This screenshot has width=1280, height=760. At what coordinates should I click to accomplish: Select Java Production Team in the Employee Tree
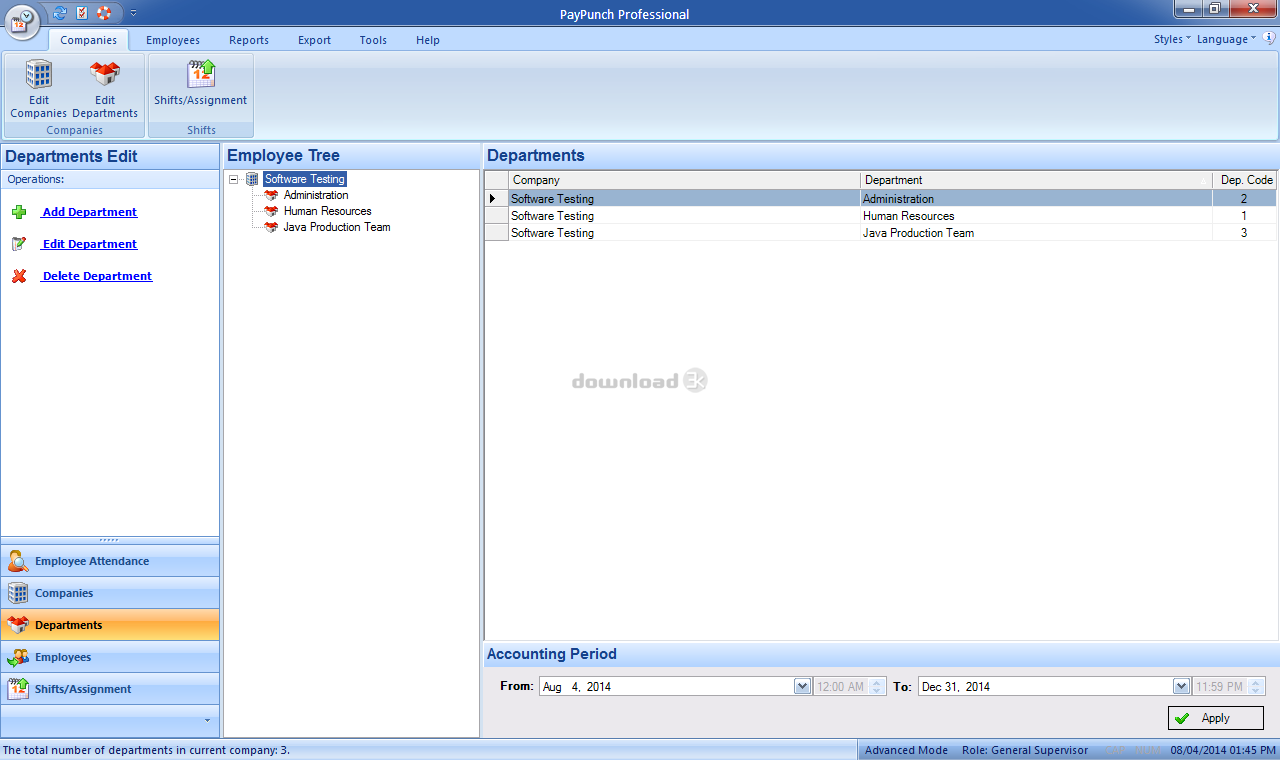(337, 227)
